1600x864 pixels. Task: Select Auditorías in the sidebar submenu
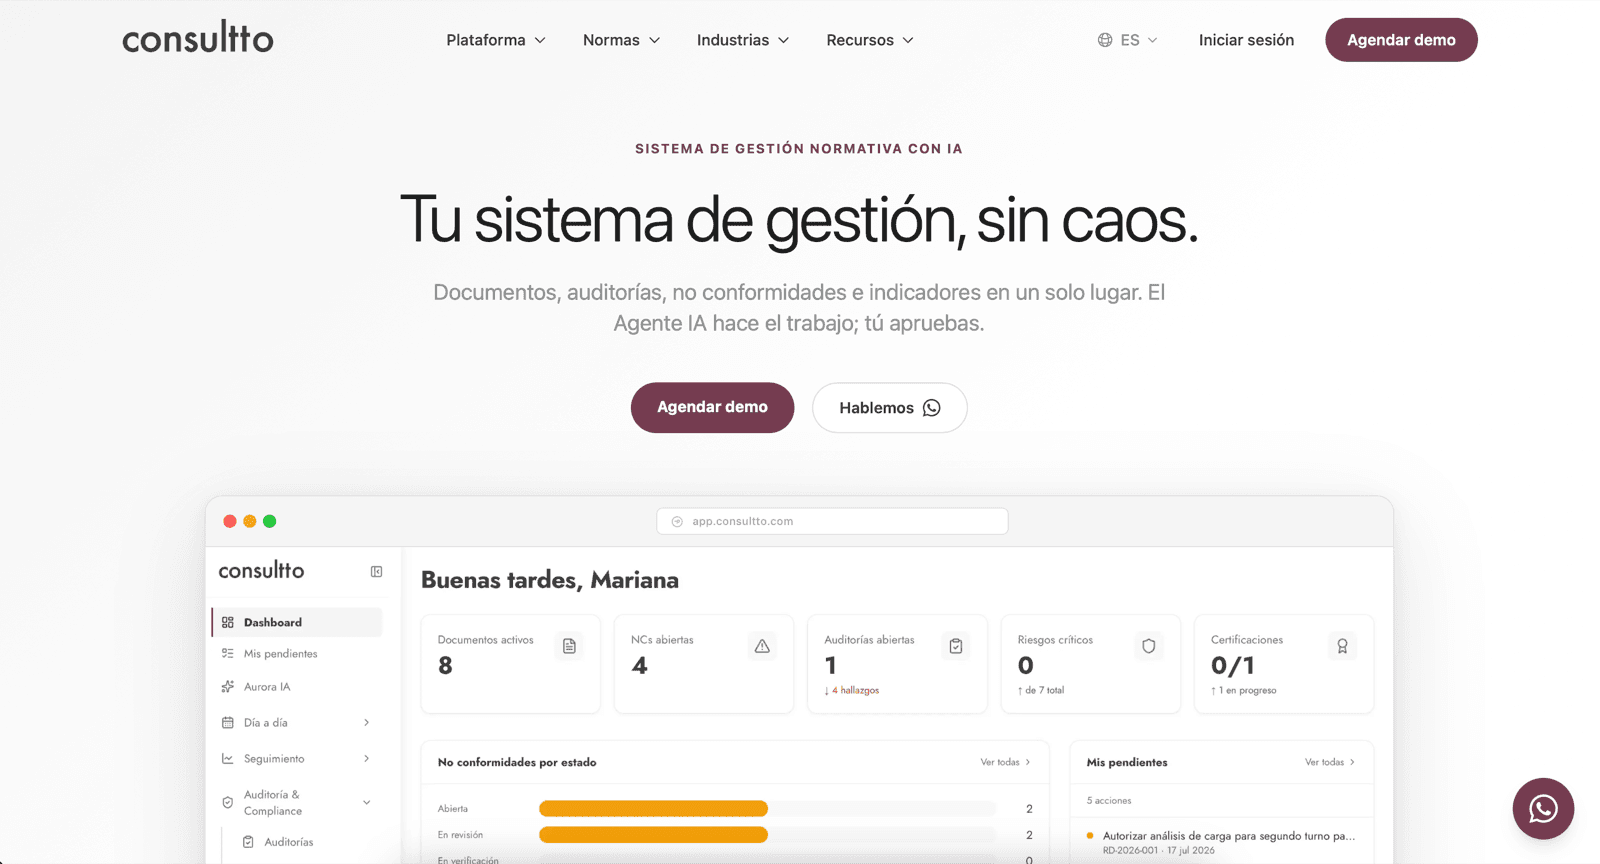[289, 842]
